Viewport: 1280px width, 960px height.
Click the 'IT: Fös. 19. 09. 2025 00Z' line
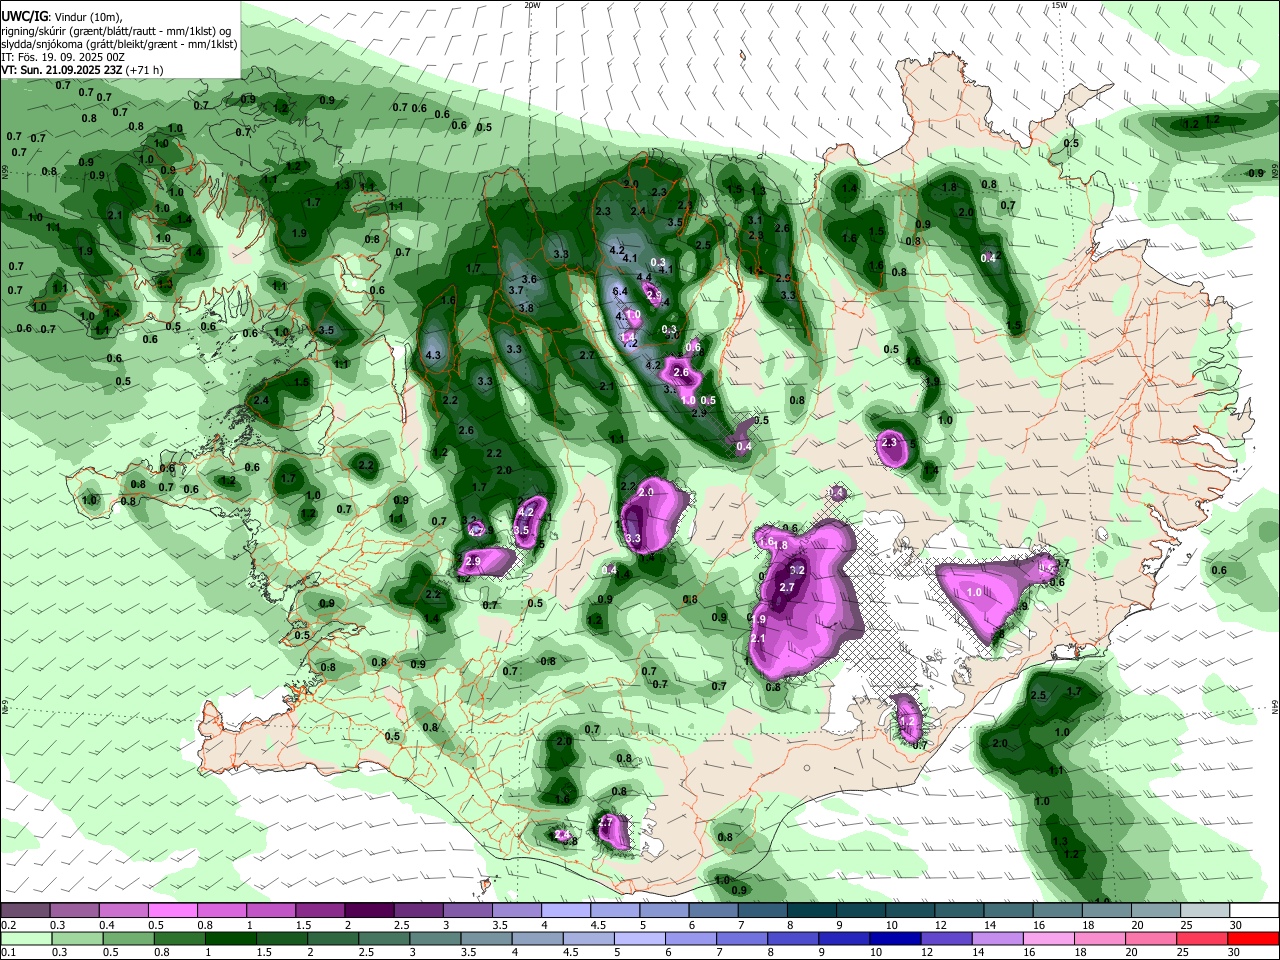(62, 57)
